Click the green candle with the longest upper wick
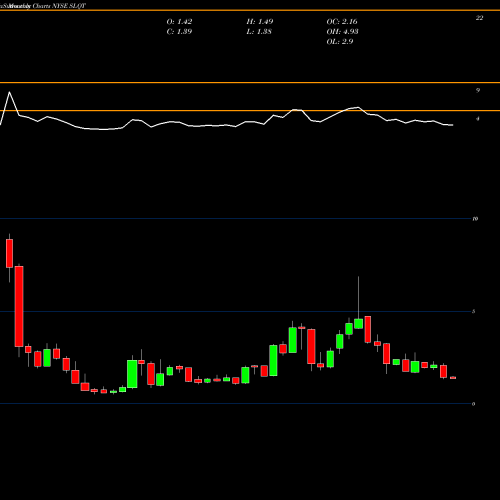 359,323
